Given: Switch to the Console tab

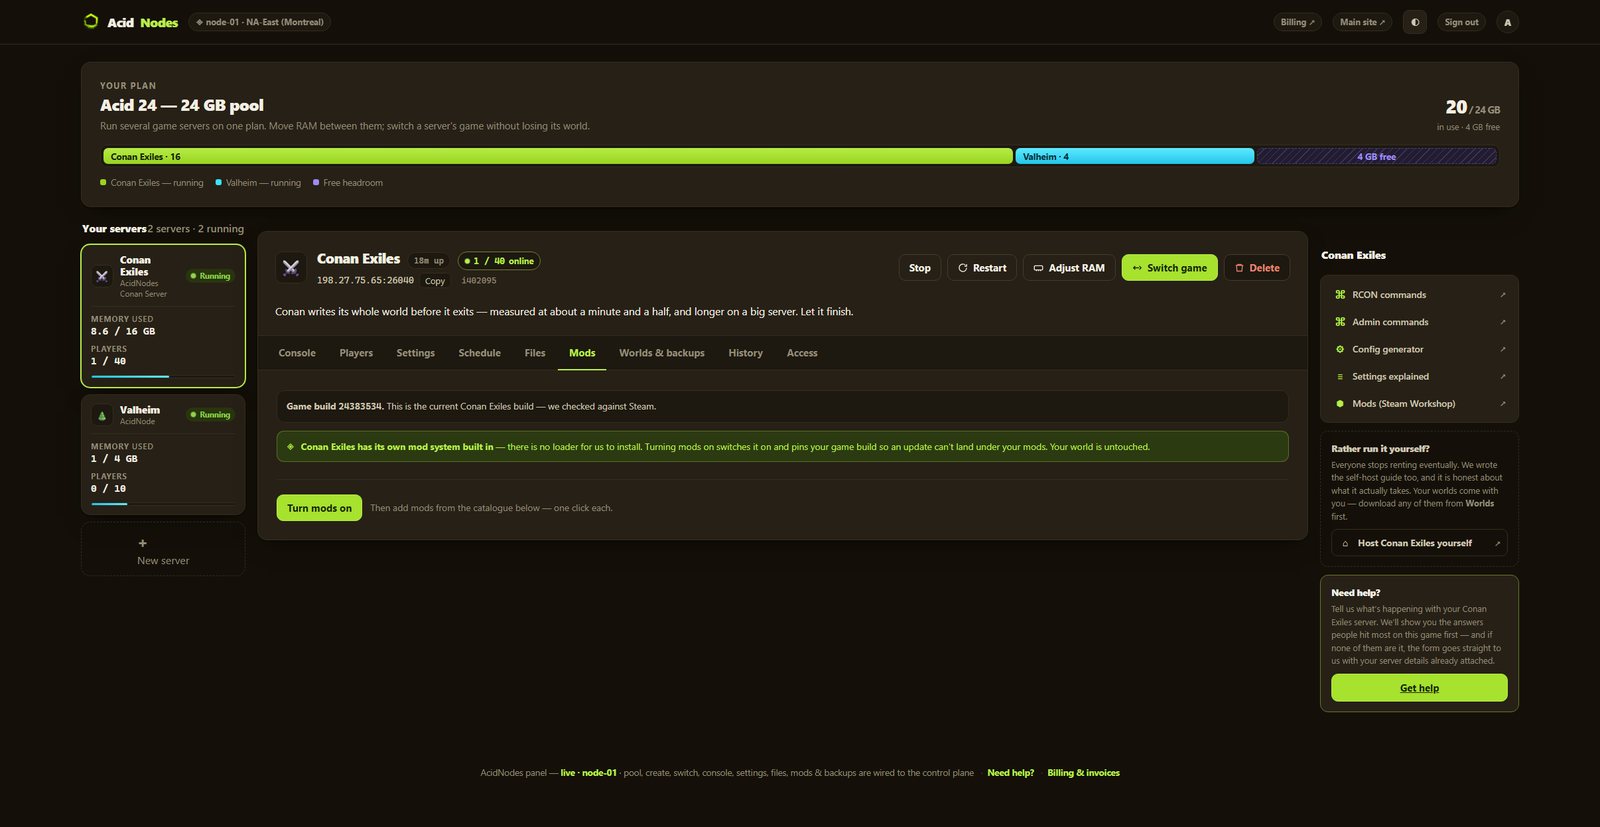Looking at the screenshot, I should click(x=297, y=353).
